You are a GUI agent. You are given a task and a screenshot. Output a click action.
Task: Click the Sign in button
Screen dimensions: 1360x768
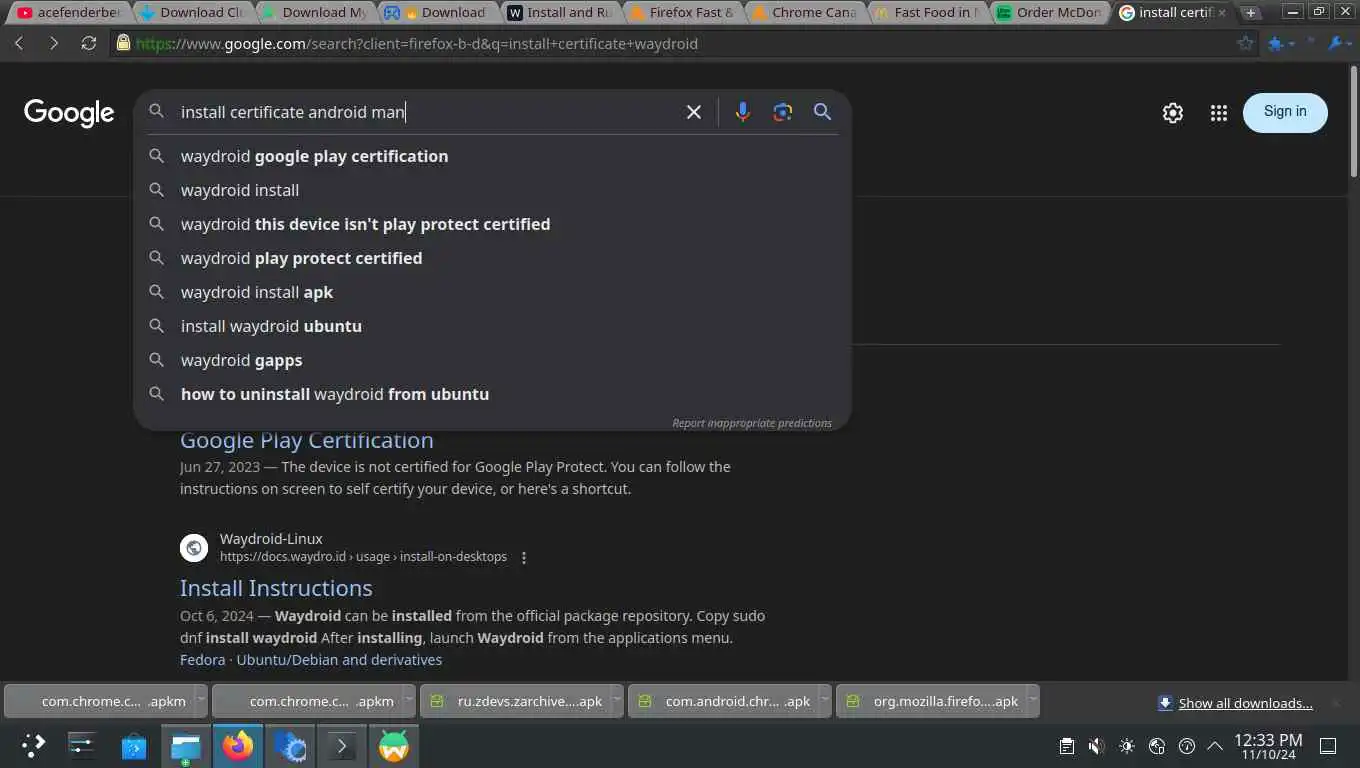1285,112
